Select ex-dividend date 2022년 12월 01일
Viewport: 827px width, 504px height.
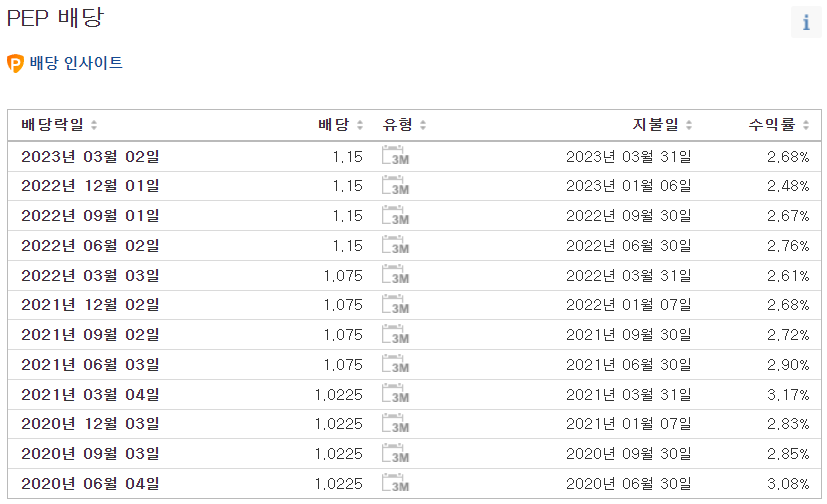[x=90, y=186]
